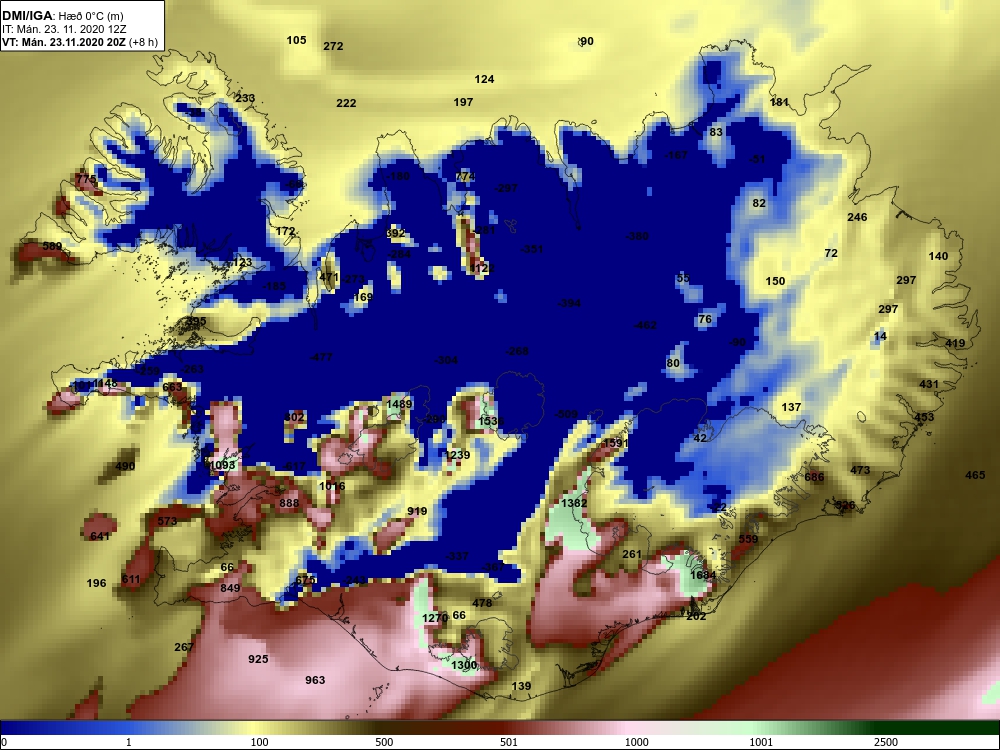This screenshot has height=750, width=1000.
Task: Click the map value 888
Action: 289,503
